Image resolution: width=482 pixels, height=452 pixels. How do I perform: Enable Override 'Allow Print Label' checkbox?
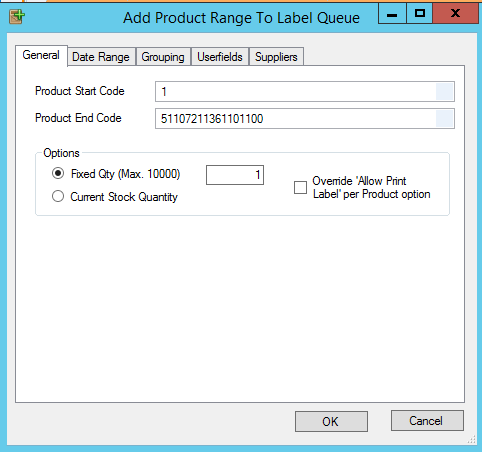pyautogui.click(x=300, y=187)
